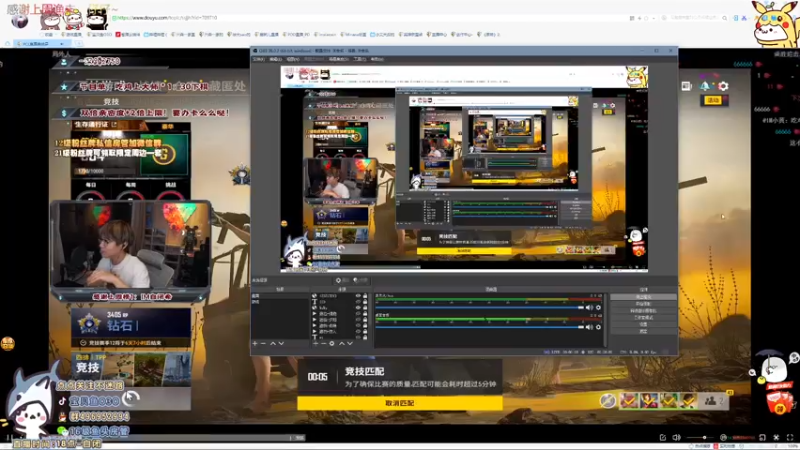Click douyu.com URL in address bar
Screen dimensions: 800x450
167,18
